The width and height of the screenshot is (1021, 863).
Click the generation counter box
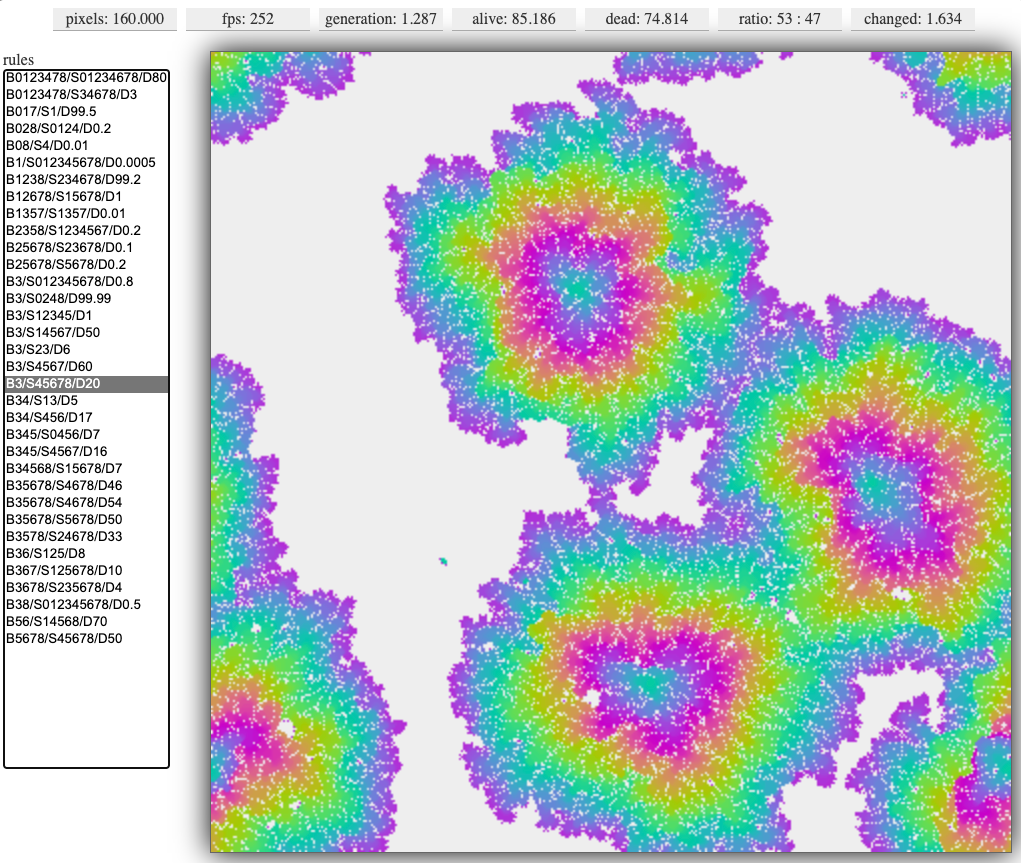[381, 19]
